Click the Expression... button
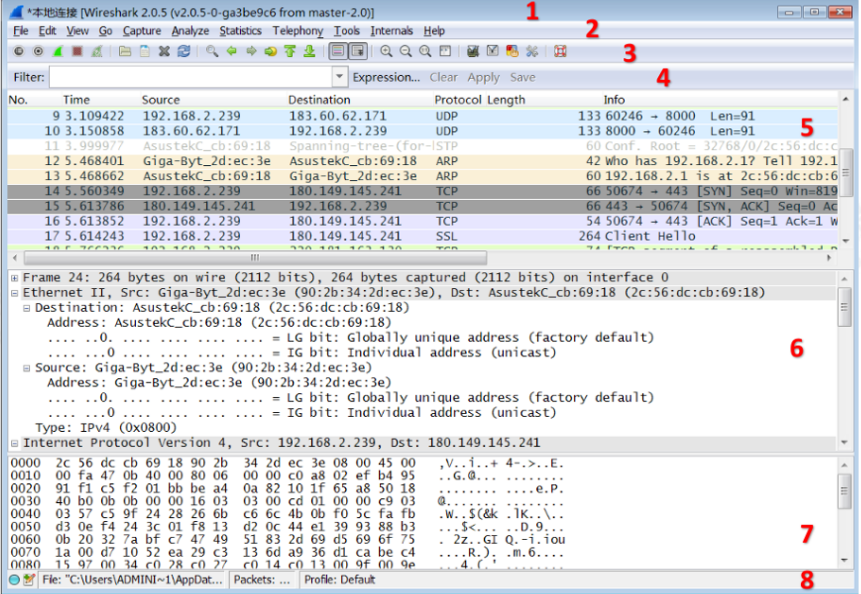Screen dimensions: 861x594 point(386,77)
